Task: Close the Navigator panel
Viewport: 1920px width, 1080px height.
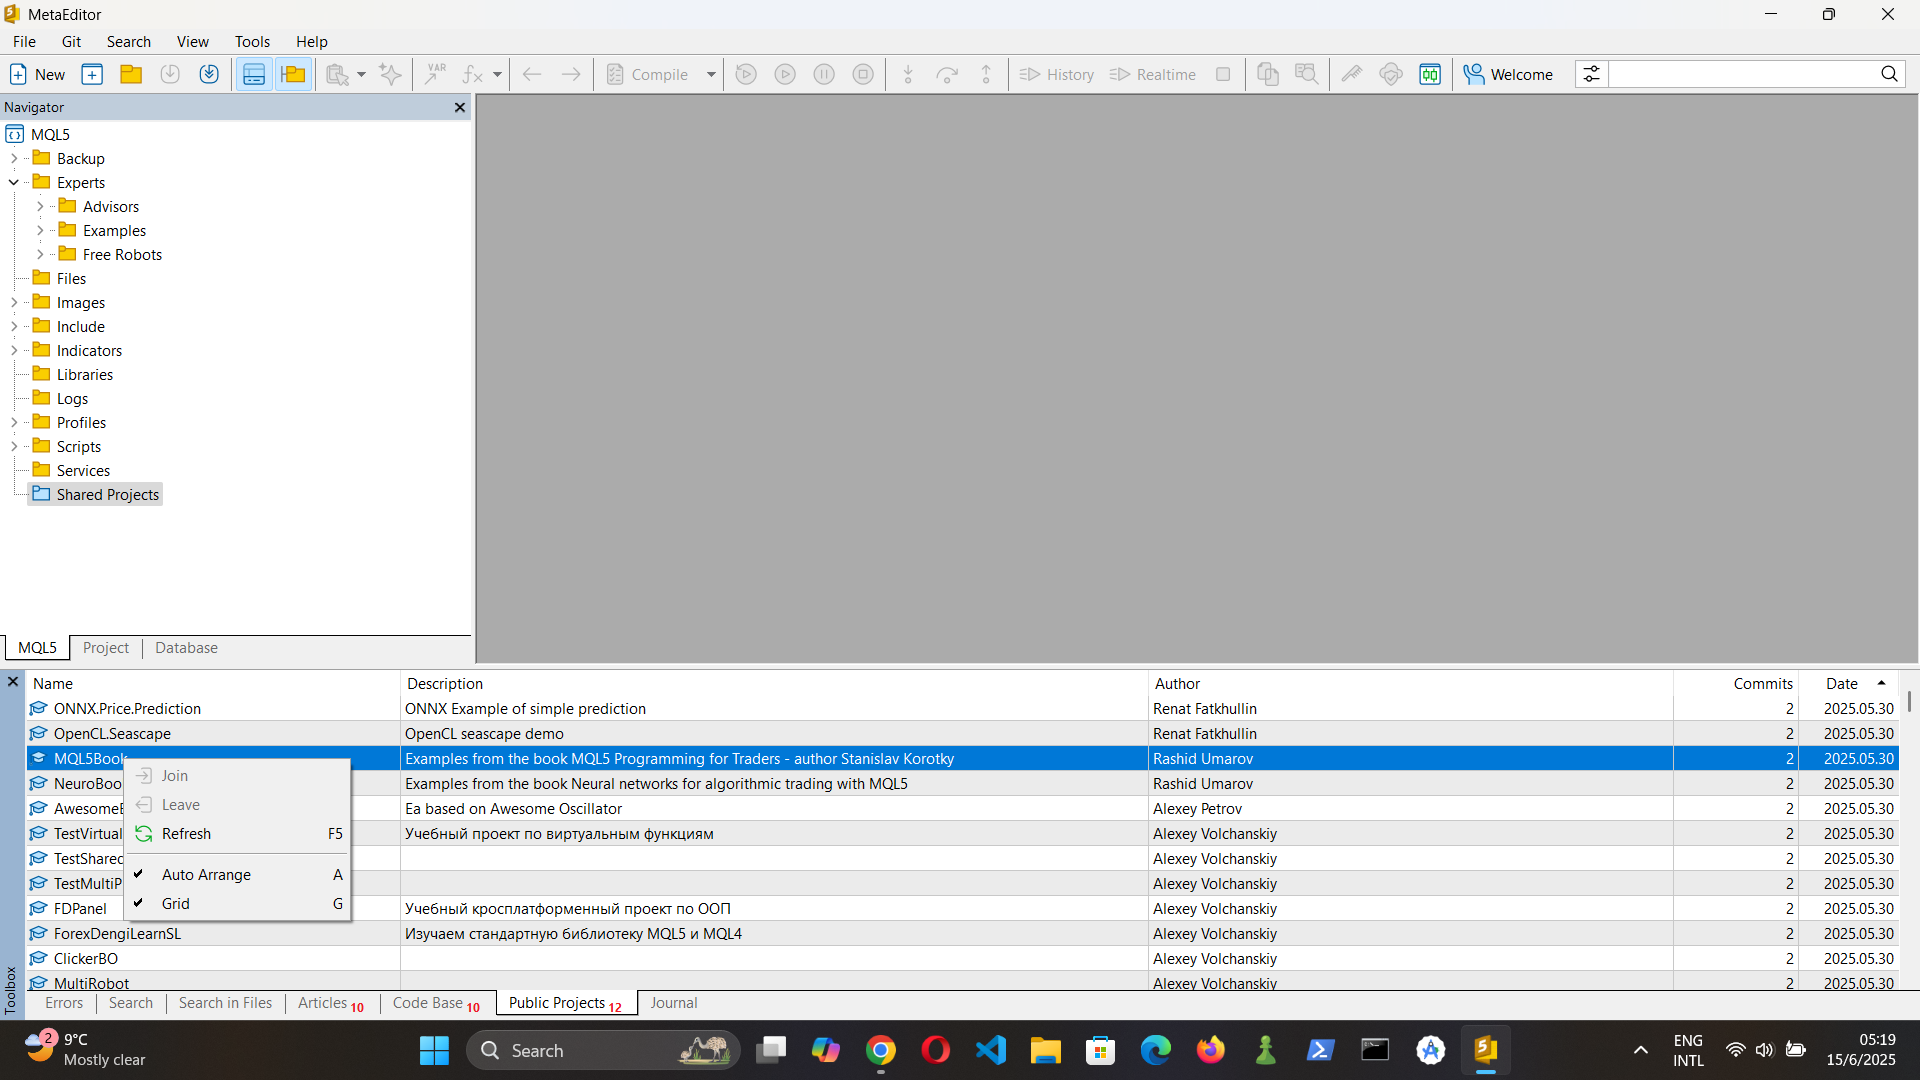Action: (x=460, y=107)
